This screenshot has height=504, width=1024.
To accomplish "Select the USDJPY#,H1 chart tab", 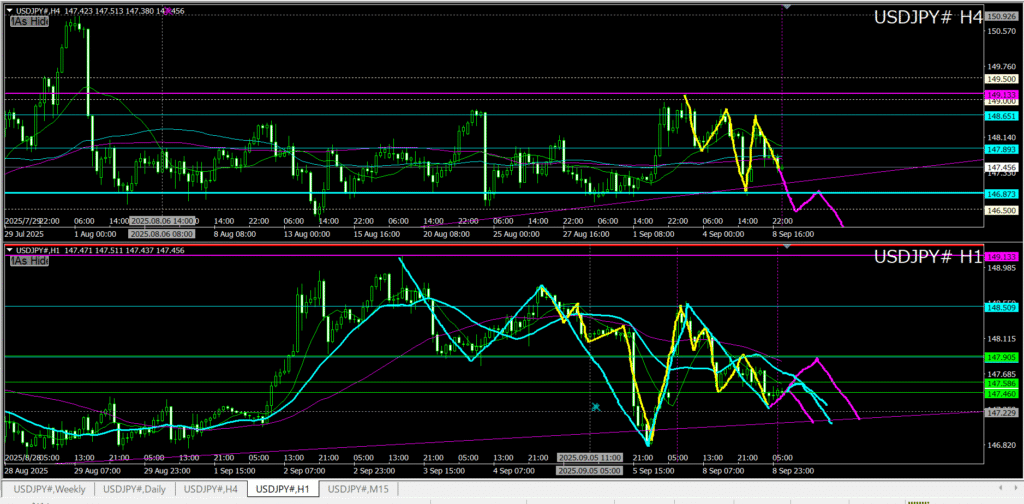I will point(283,489).
